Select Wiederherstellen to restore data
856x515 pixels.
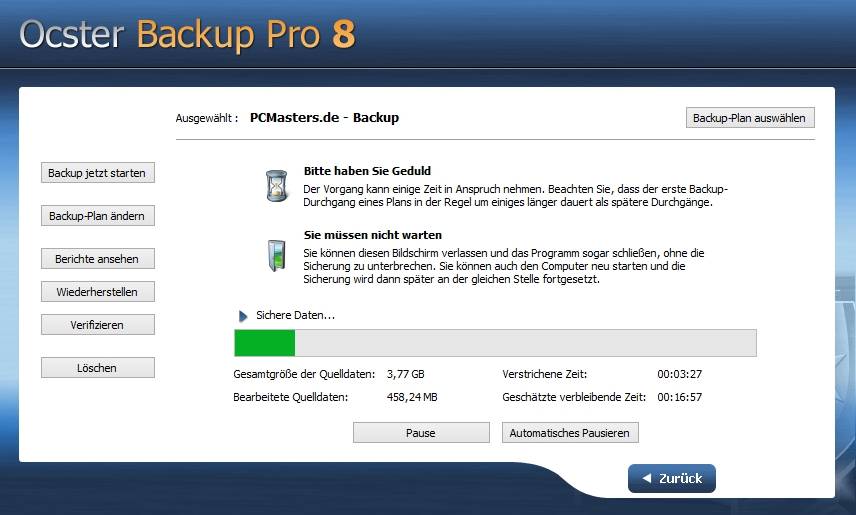(x=98, y=292)
